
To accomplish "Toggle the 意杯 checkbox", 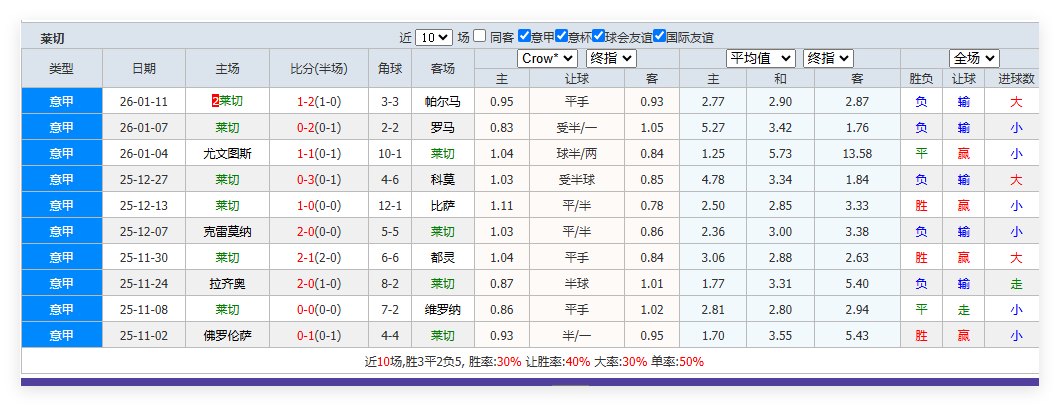I will click(562, 36).
